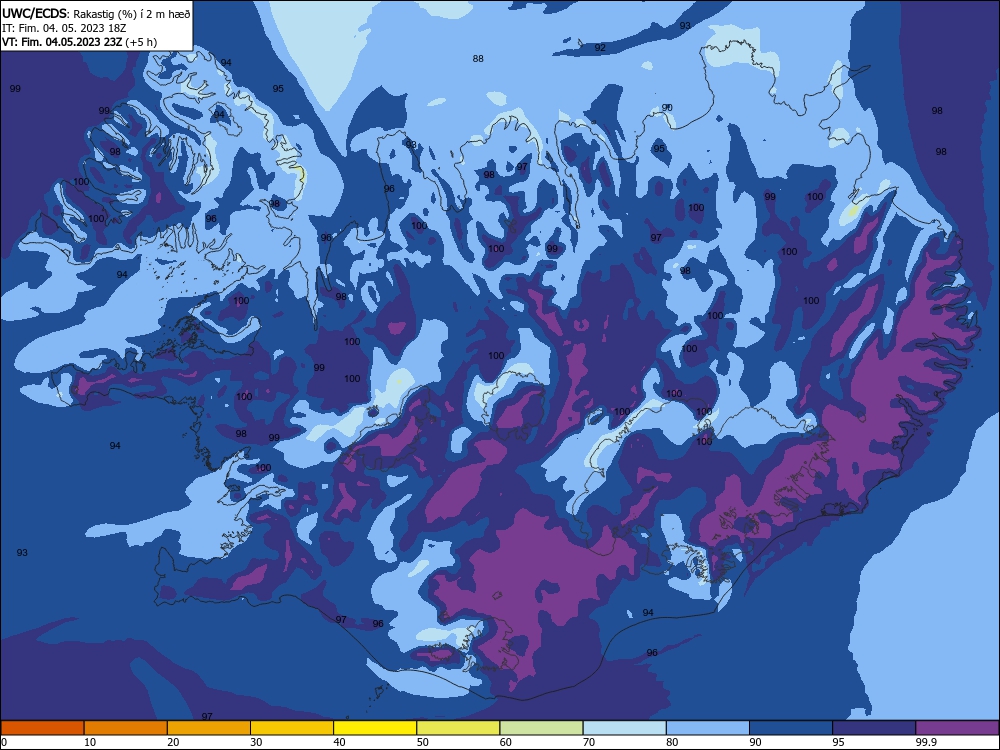Click the light green 60–70 legend swatch
1000x750 pixels.
pyautogui.click(x=541, y=728)
